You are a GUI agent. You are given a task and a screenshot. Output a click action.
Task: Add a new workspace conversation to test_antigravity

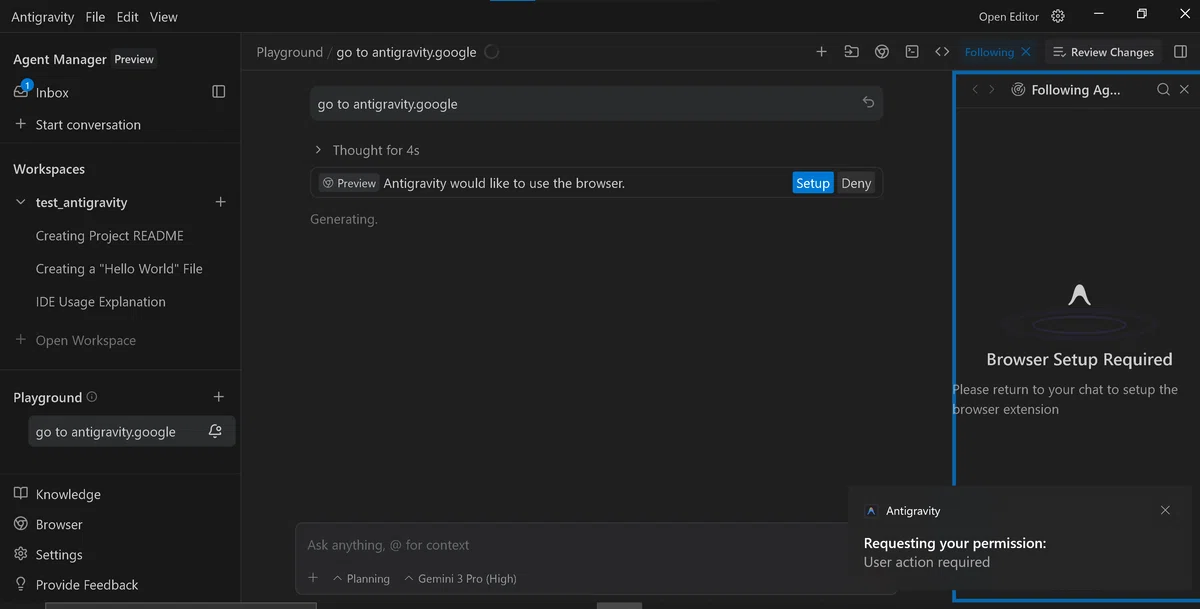point(220,202)
